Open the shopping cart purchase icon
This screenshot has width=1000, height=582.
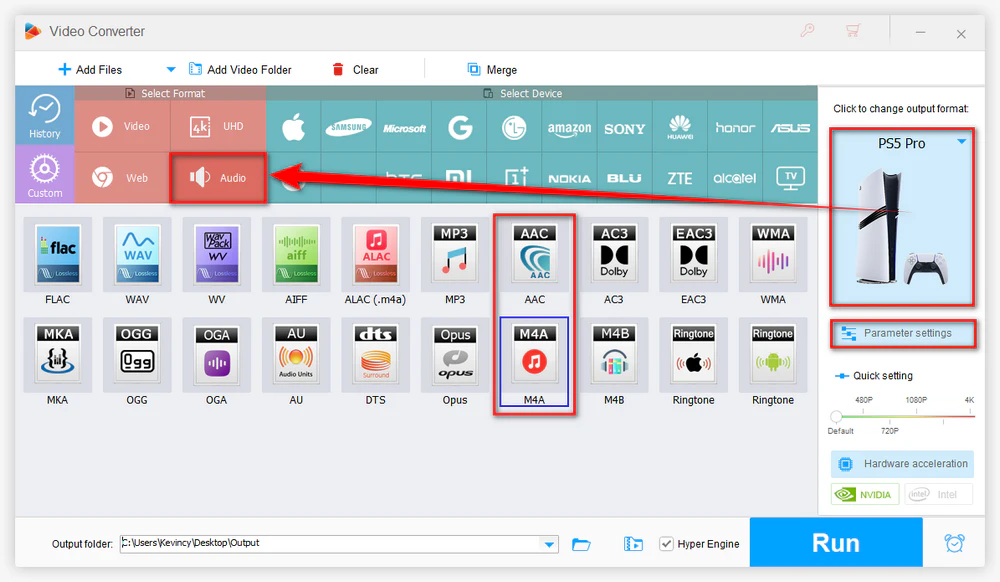853,30
